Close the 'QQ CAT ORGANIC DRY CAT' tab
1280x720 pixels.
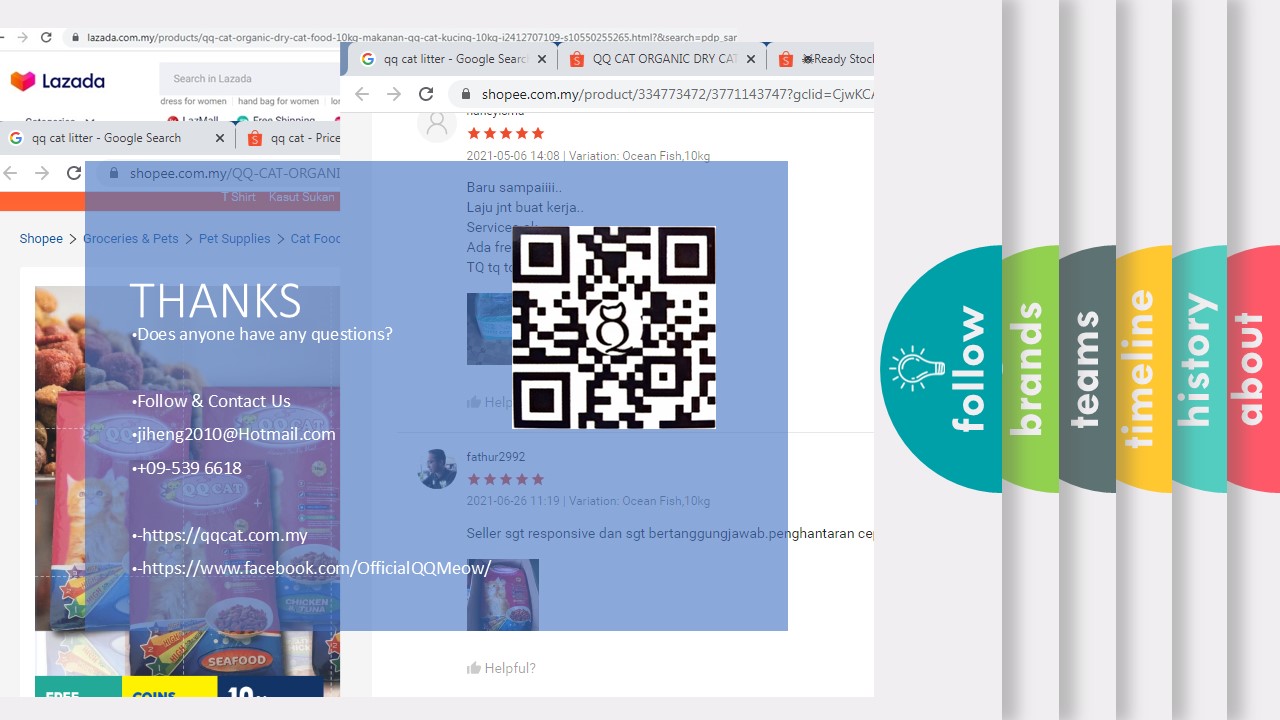751,59
